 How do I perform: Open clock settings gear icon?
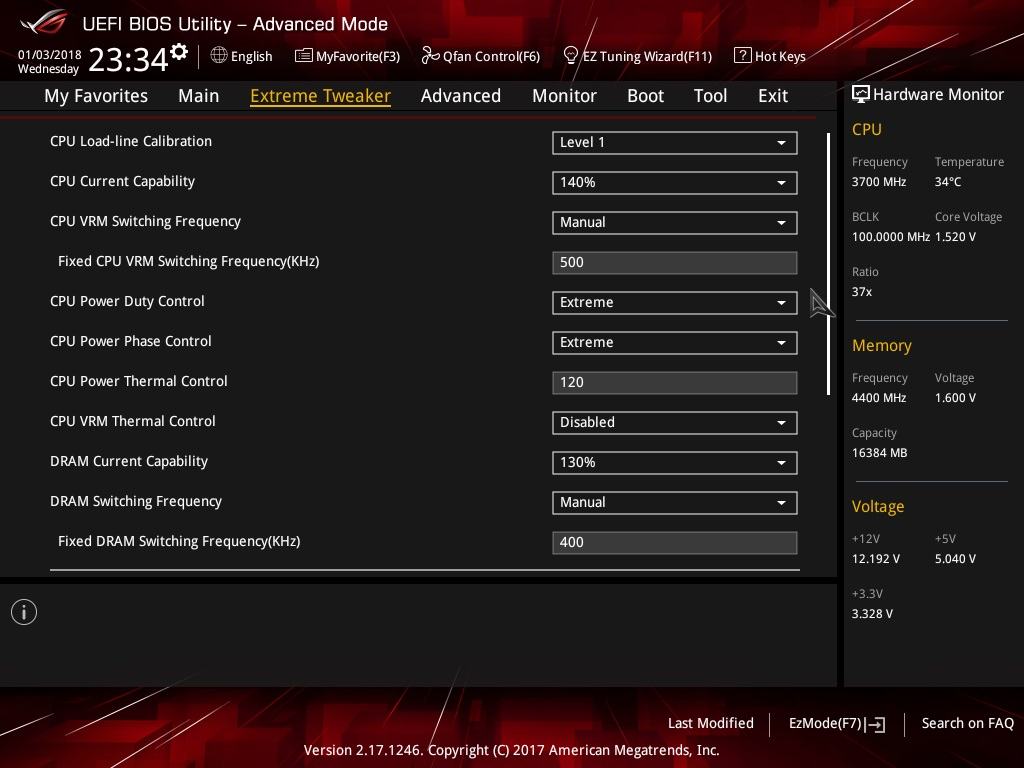tap(179, 52)
